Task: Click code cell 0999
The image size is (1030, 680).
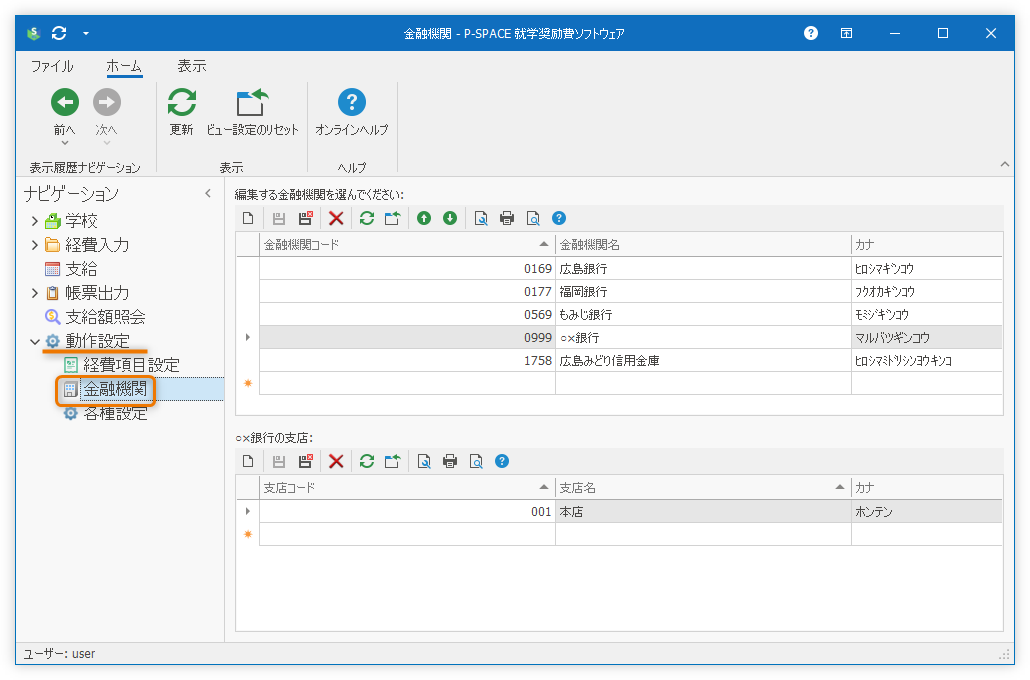Action: [x=407, y=338]
